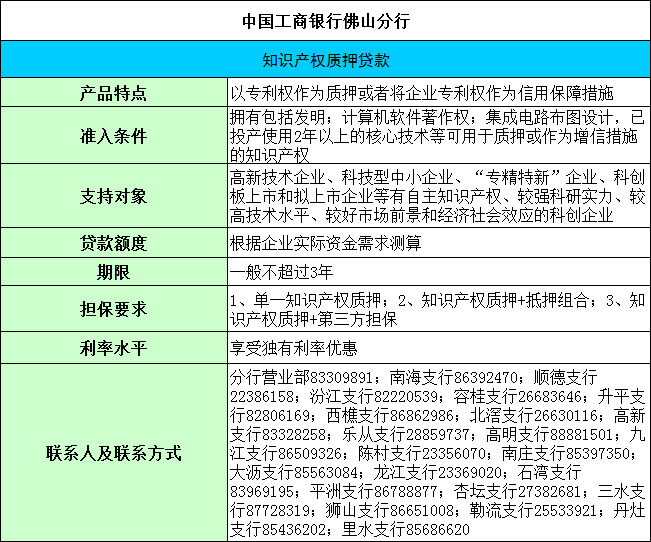
Task: Click the 利率水平 label cell
Action: click(114, 348)
